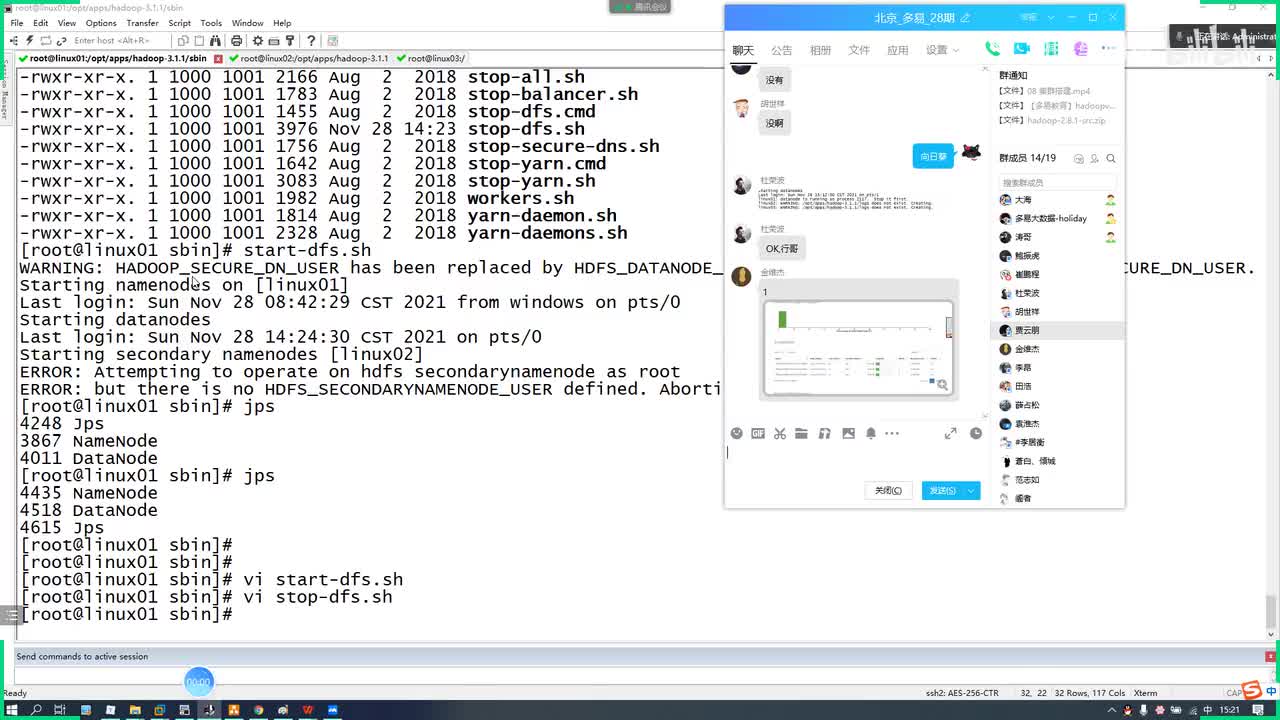Screen dimensions: 1280x720
Task: Click the 关闭(C) button
Action: point(888,490)
